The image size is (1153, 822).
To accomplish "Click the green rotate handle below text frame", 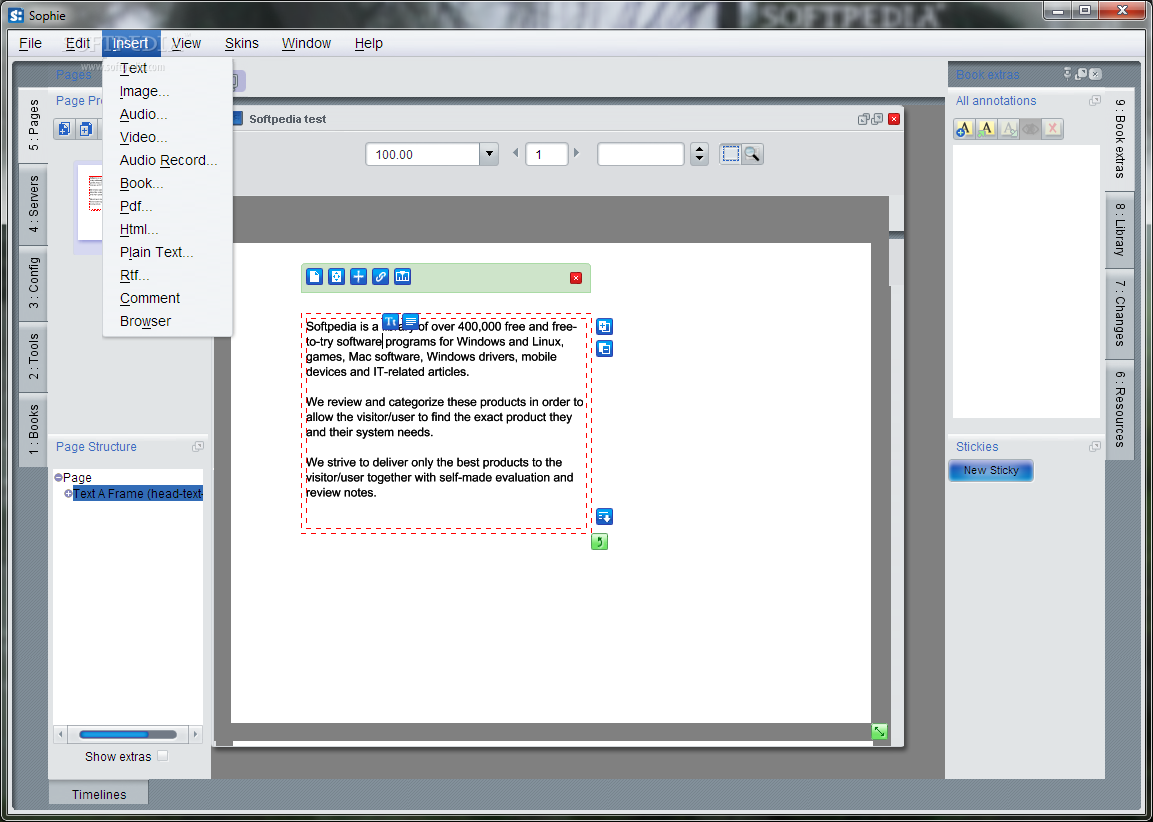I will pyautogui.click(x=599, y=542).
